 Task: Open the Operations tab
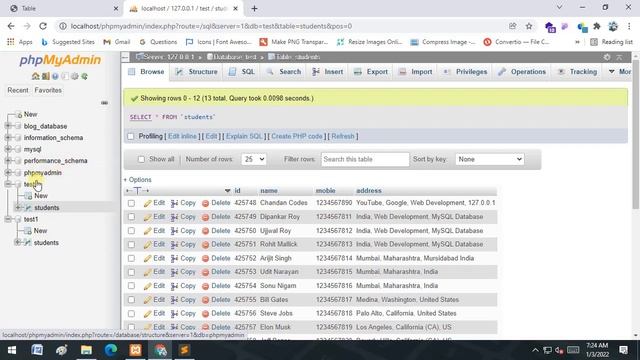click(x=522, y=72)
